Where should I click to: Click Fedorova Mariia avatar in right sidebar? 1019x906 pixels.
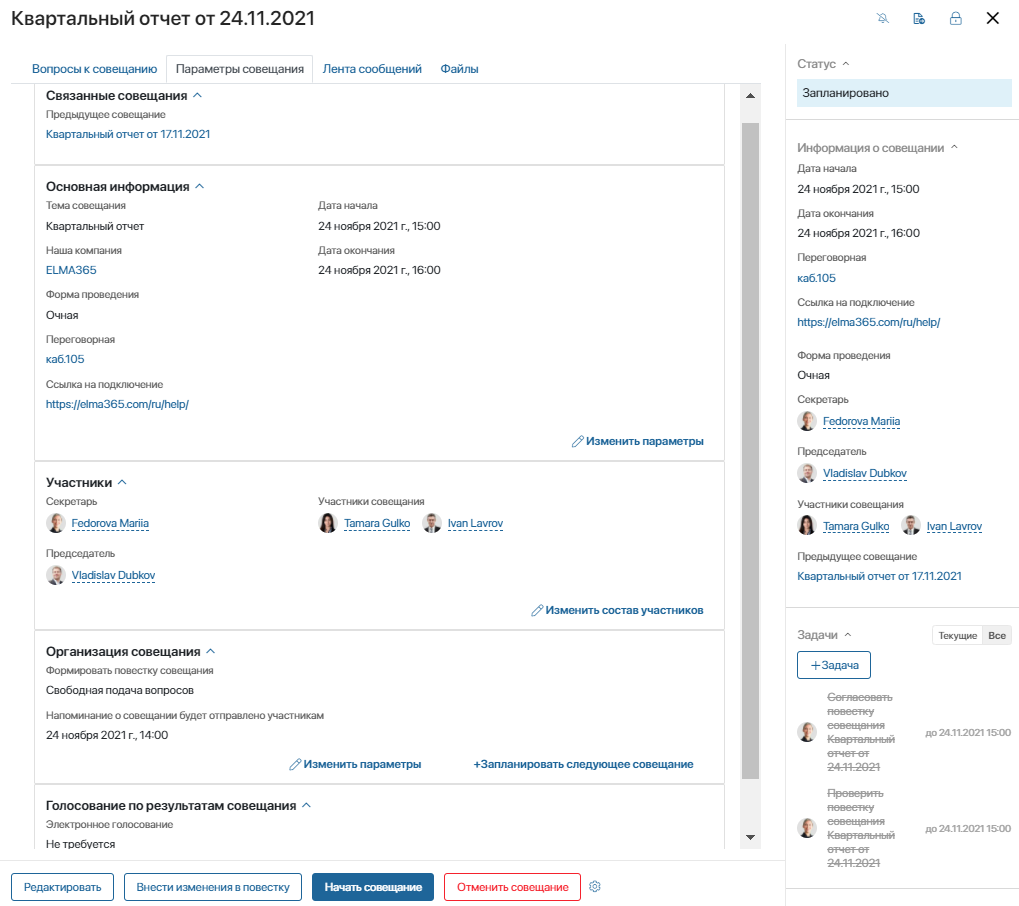(807, 421)
